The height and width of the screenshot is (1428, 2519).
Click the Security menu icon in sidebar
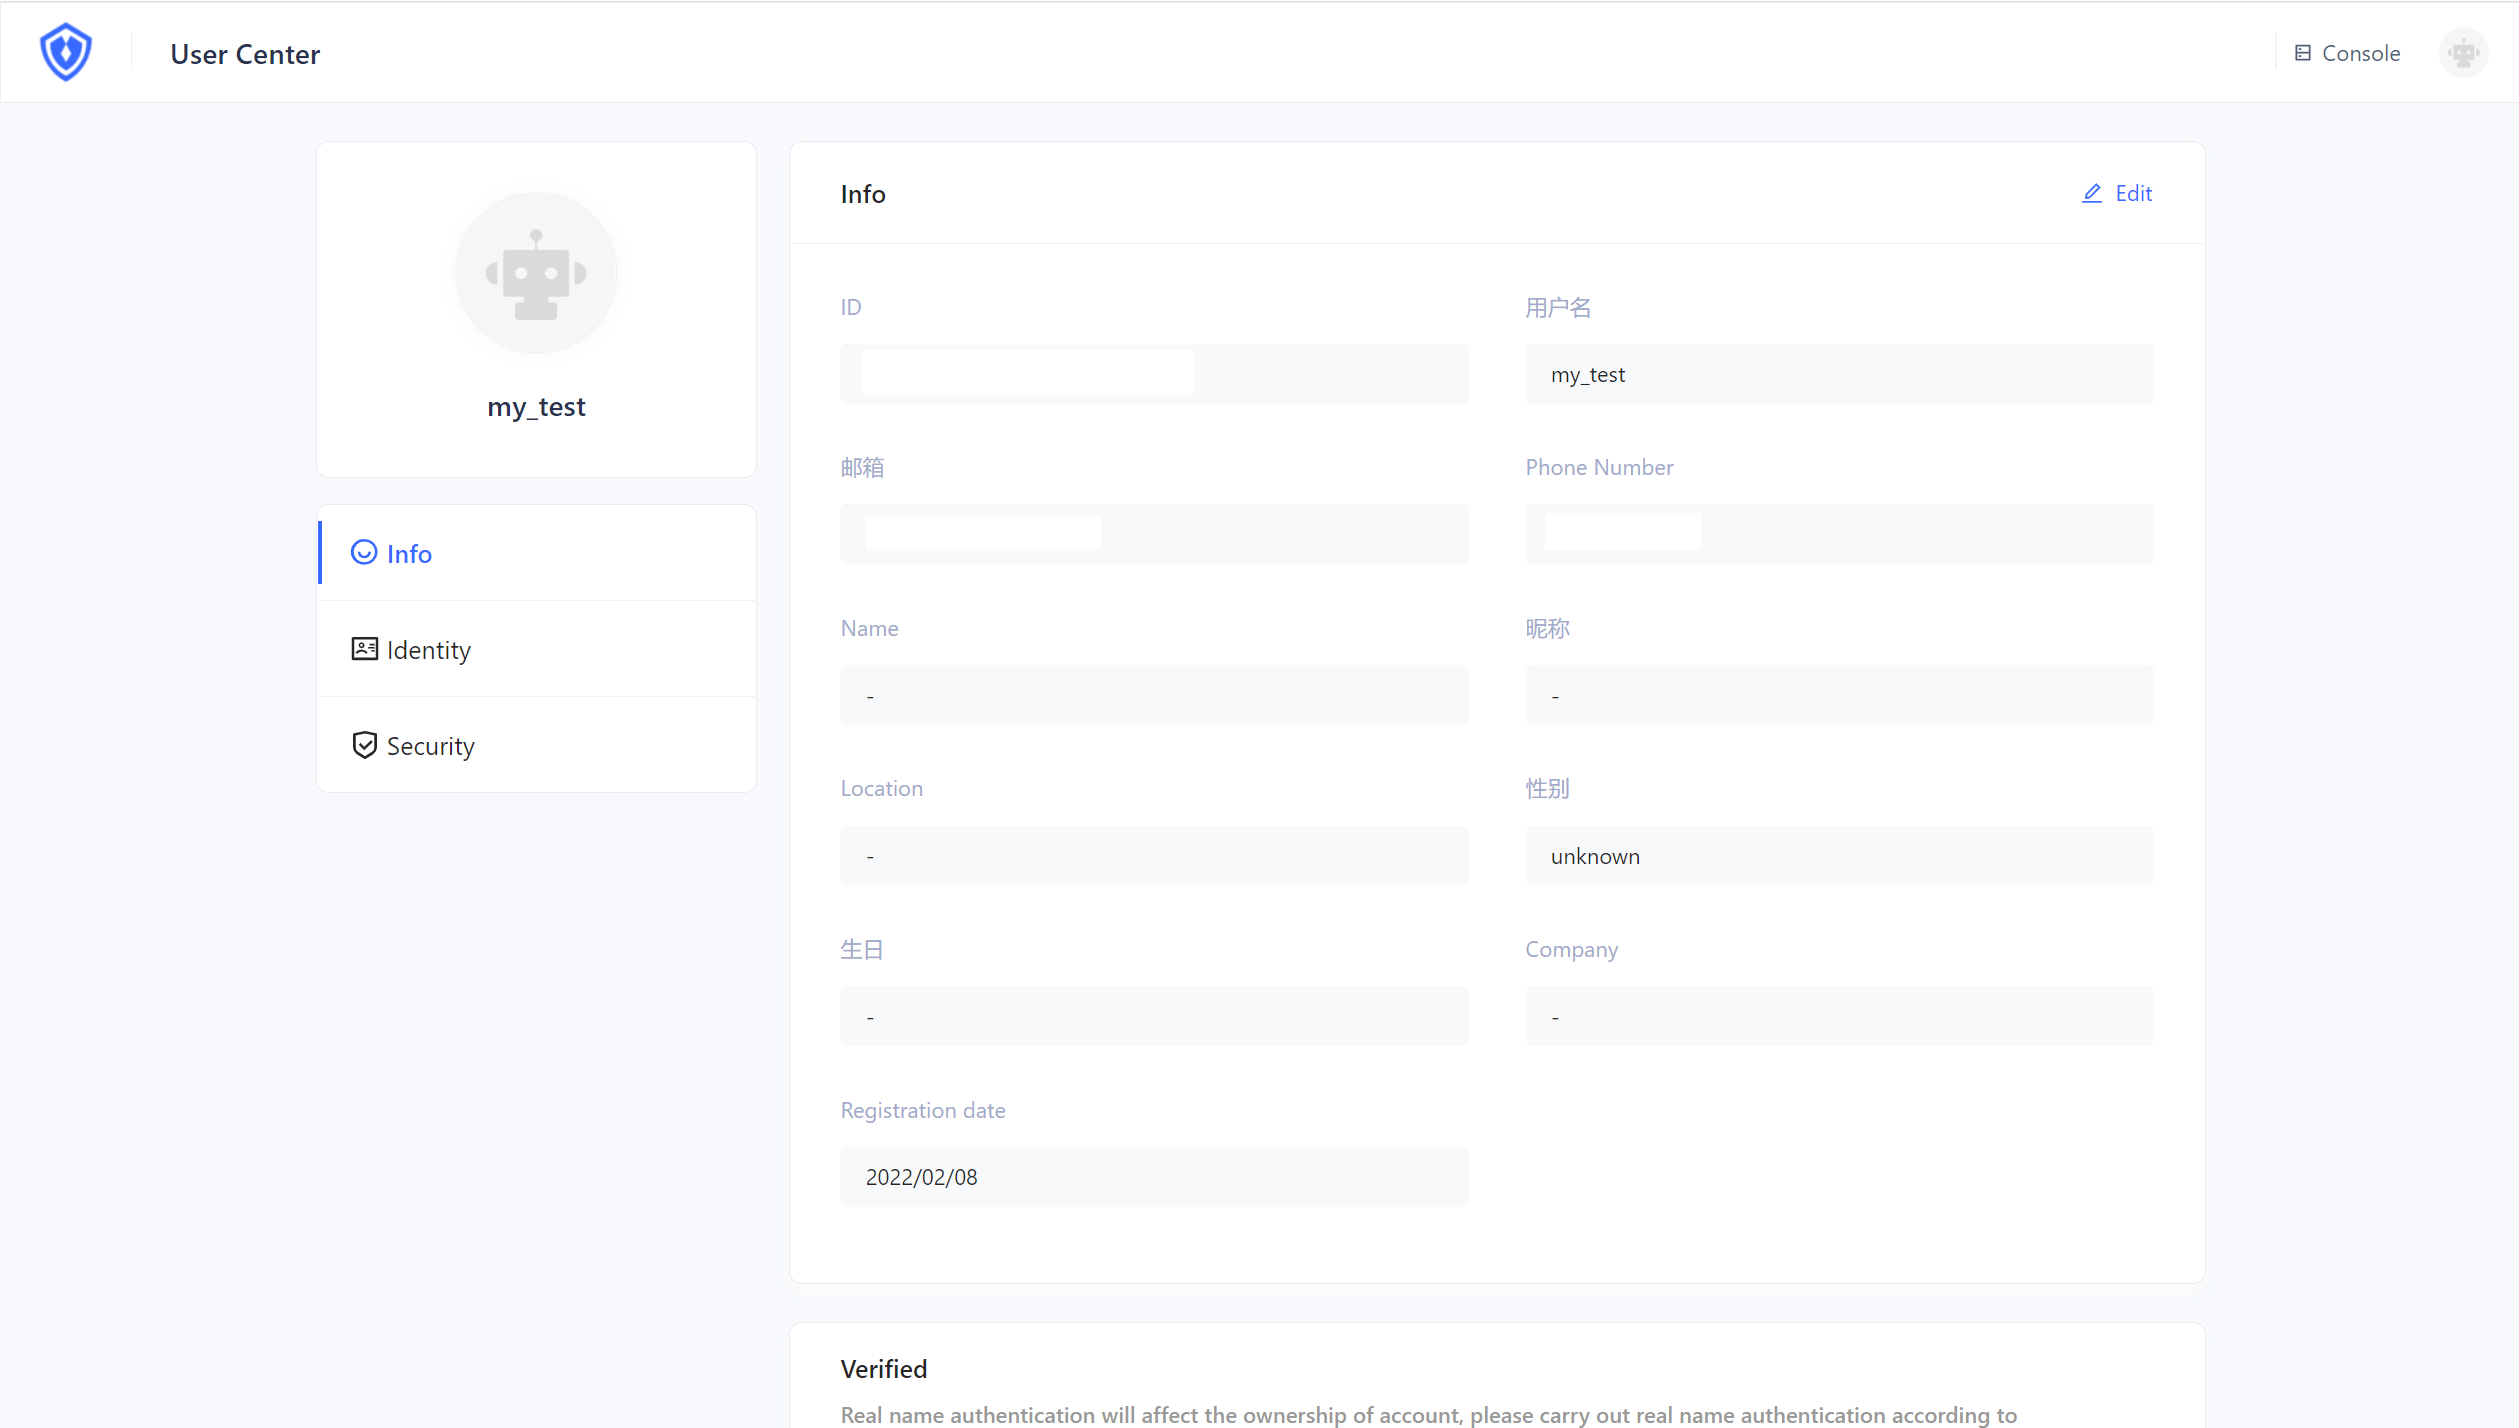coord(365,744)
